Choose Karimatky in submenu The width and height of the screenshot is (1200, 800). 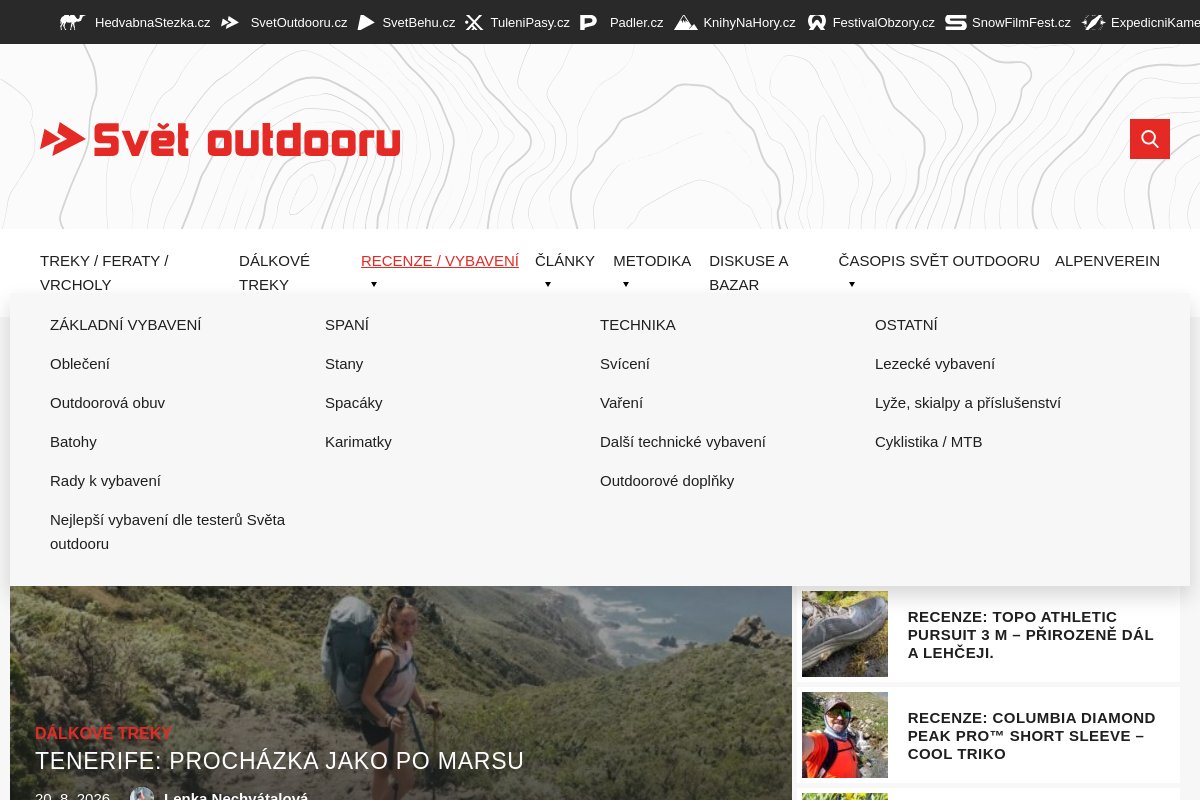tap(358, 441)
